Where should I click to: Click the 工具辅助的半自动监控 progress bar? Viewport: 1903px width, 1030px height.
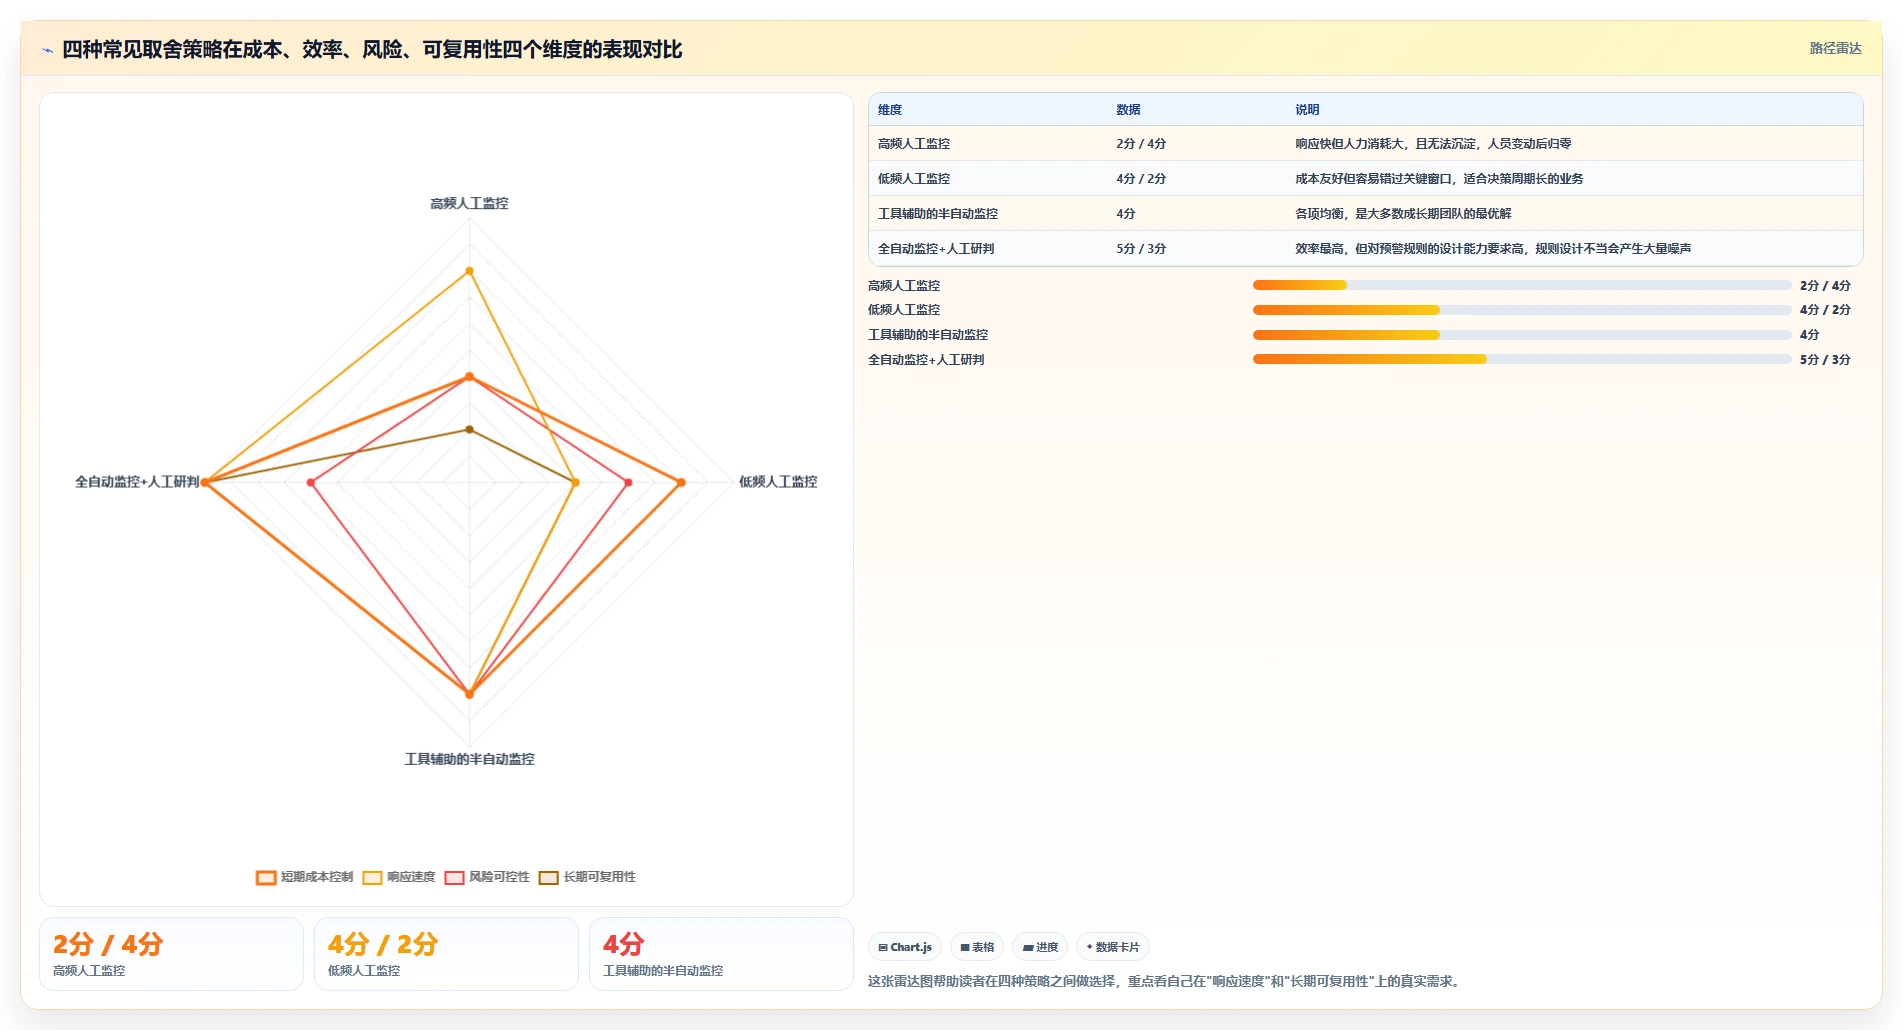[1521, 335]
